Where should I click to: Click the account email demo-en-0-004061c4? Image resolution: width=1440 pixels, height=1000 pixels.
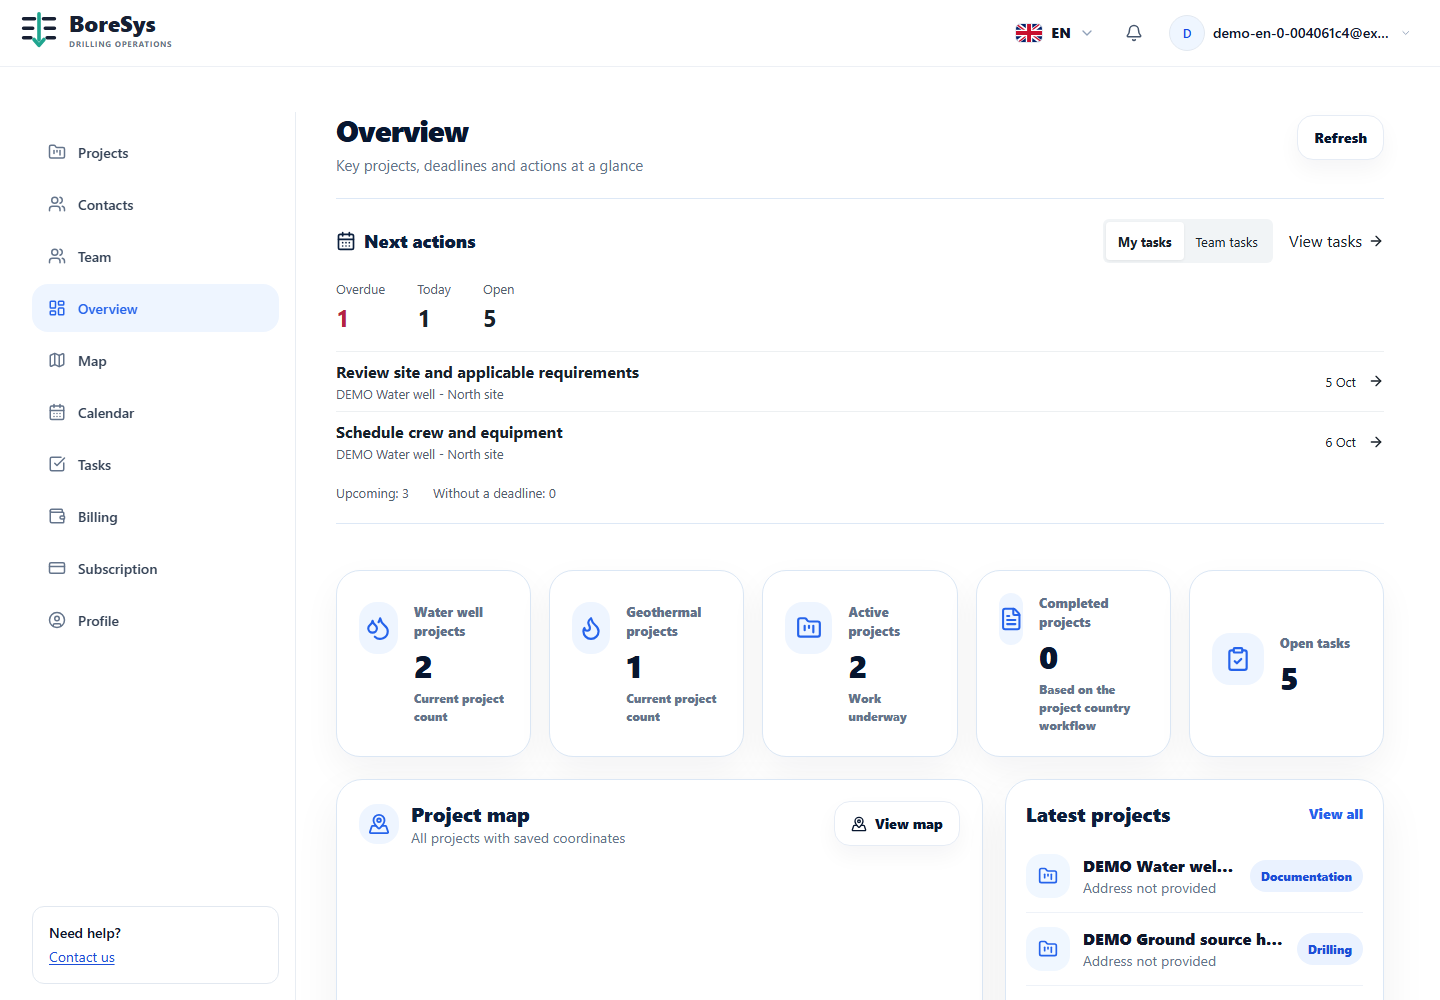1300,33
